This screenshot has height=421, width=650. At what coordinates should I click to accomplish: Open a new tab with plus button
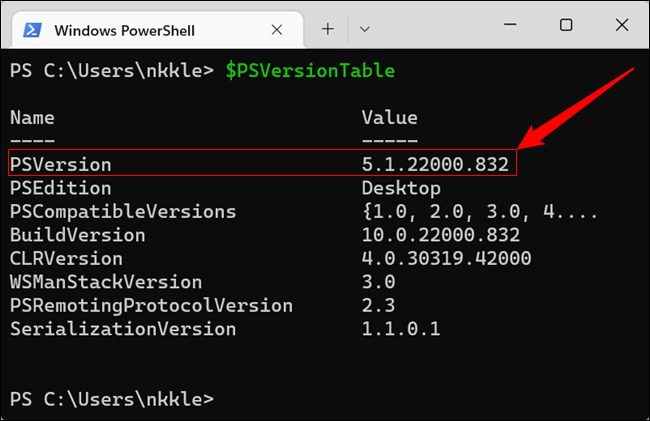327,29
